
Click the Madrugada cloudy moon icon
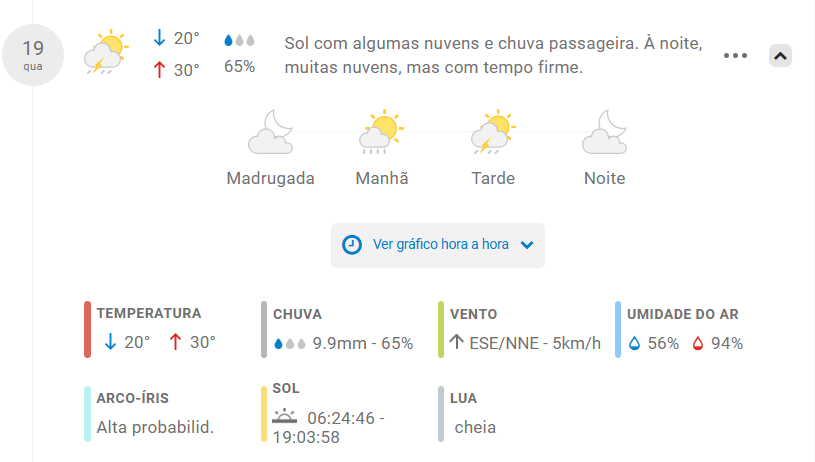point(271,132)
